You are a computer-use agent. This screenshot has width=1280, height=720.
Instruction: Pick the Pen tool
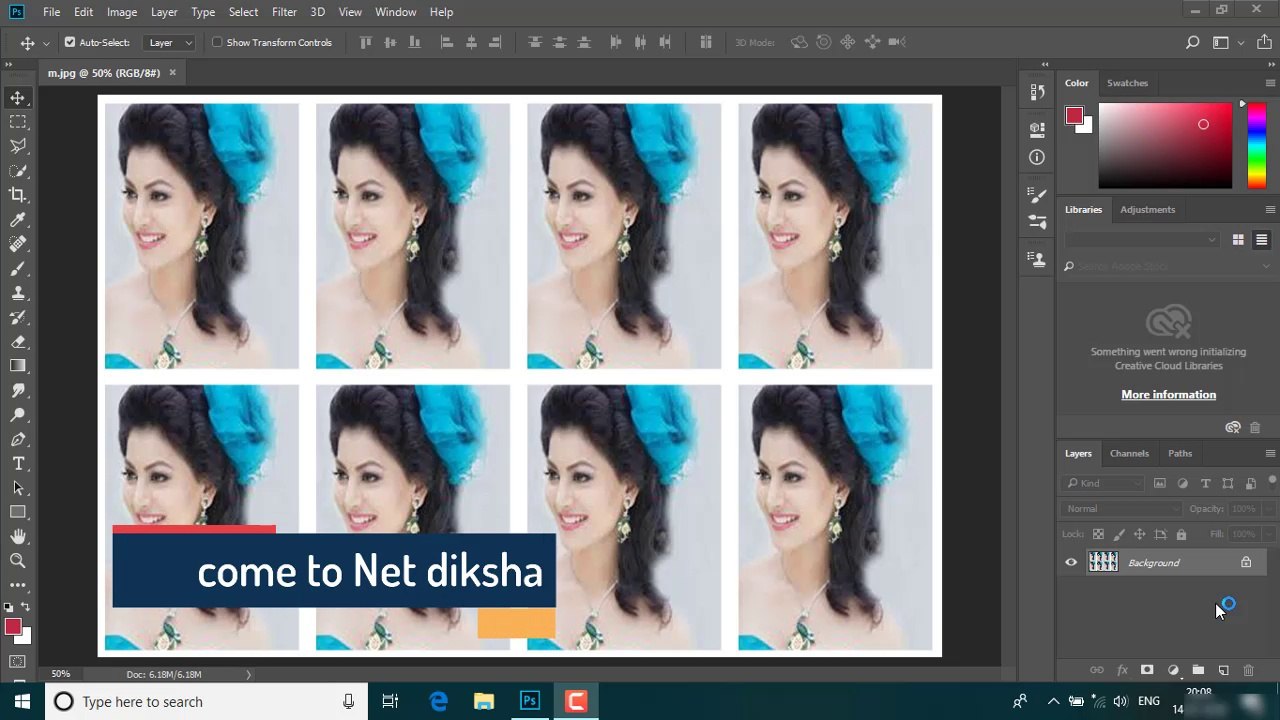18,439
